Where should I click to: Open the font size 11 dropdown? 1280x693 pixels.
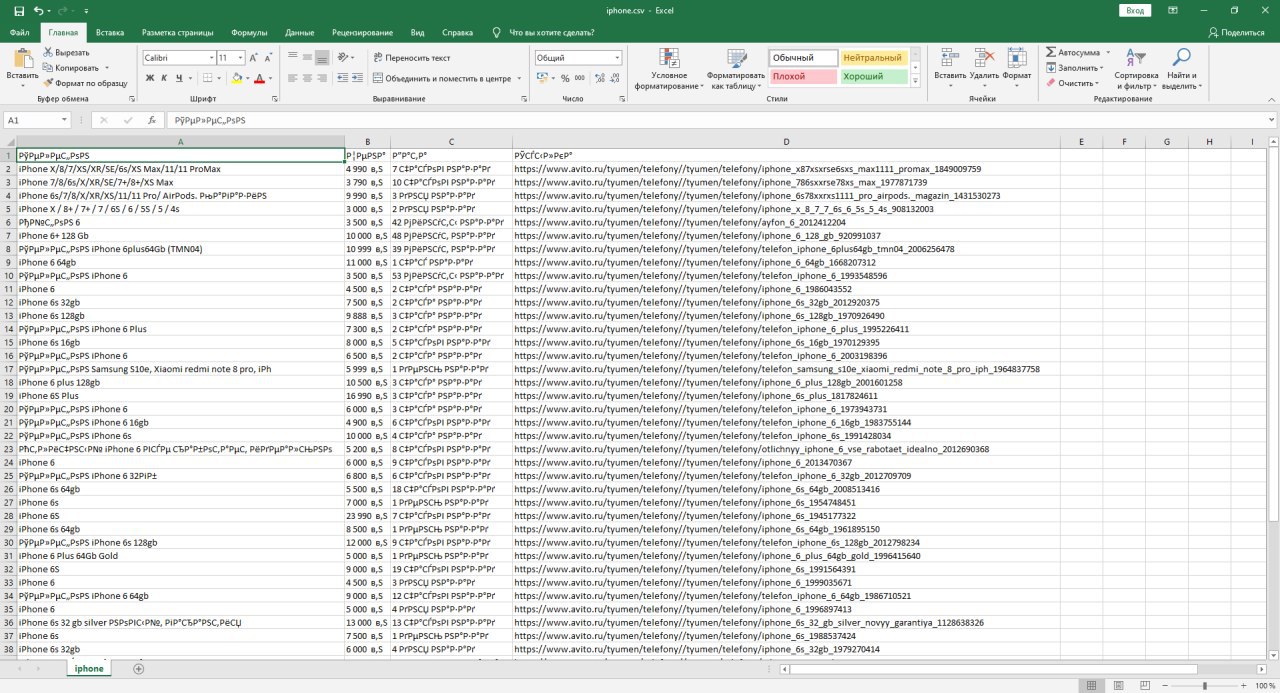(x=240, y=58)
